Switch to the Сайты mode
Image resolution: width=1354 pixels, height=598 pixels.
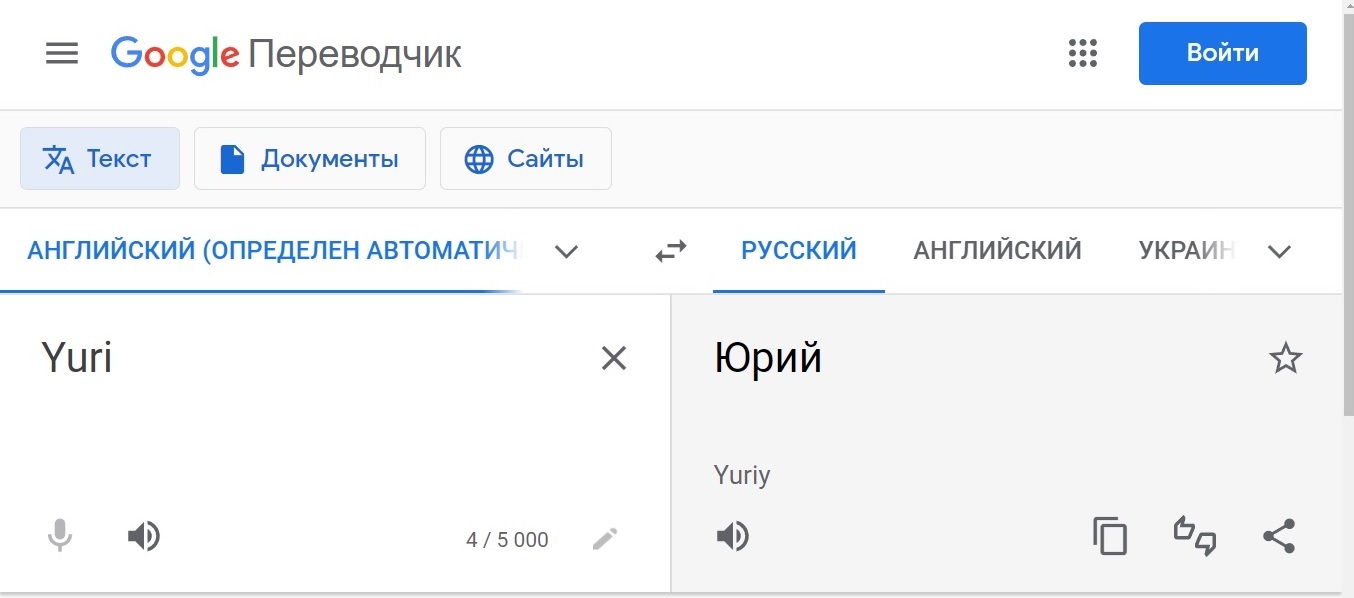click(x=526, y=159)
